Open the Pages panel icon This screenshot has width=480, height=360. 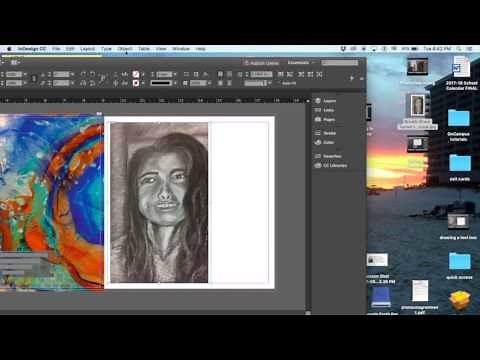tap(318, 119)
